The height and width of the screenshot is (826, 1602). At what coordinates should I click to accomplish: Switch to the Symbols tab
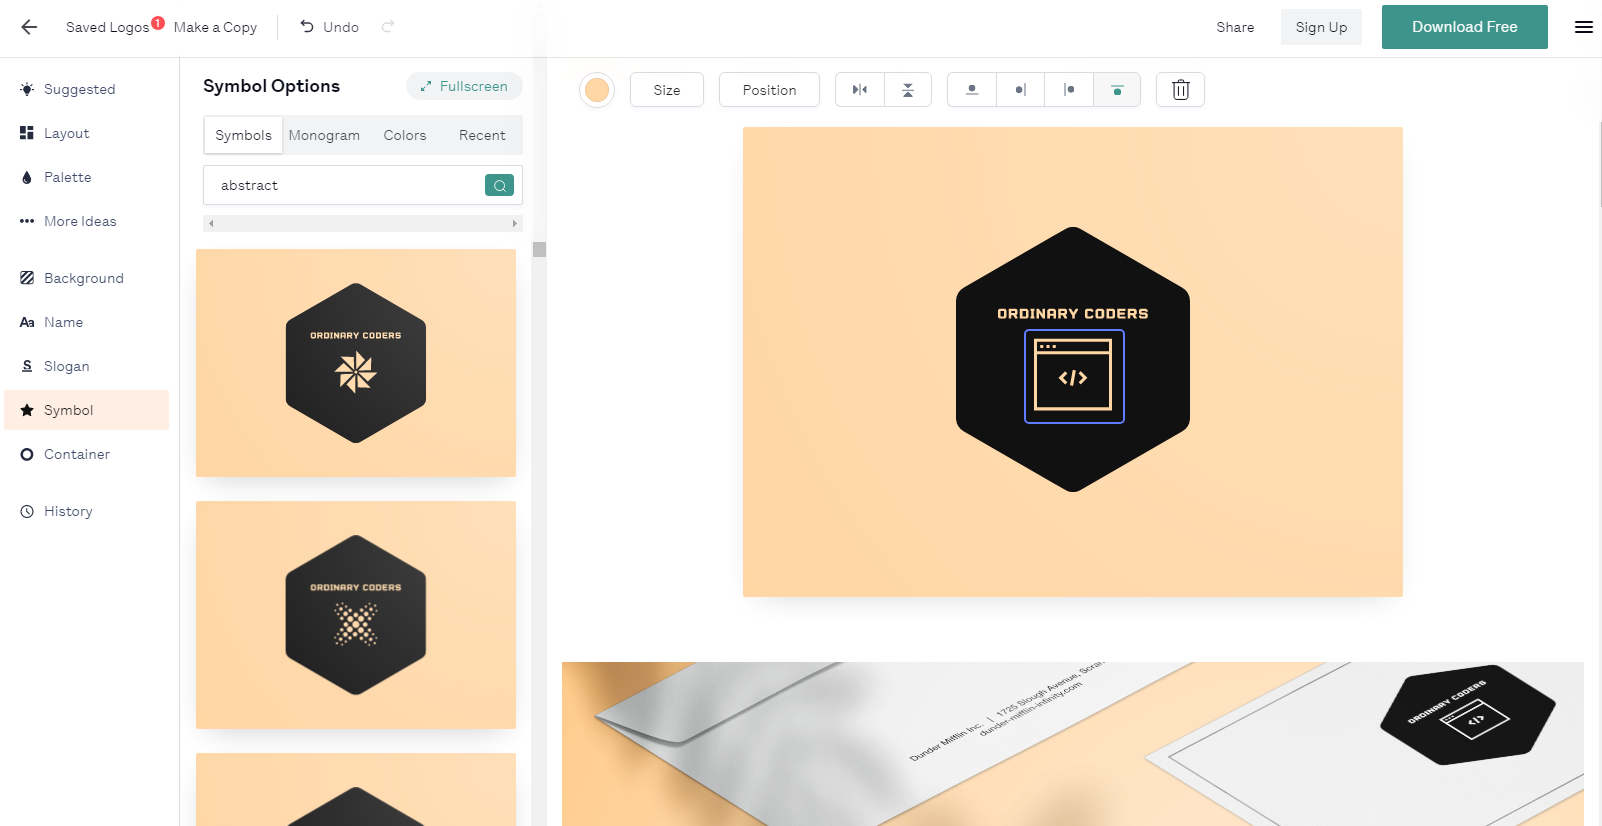(243, 135)
